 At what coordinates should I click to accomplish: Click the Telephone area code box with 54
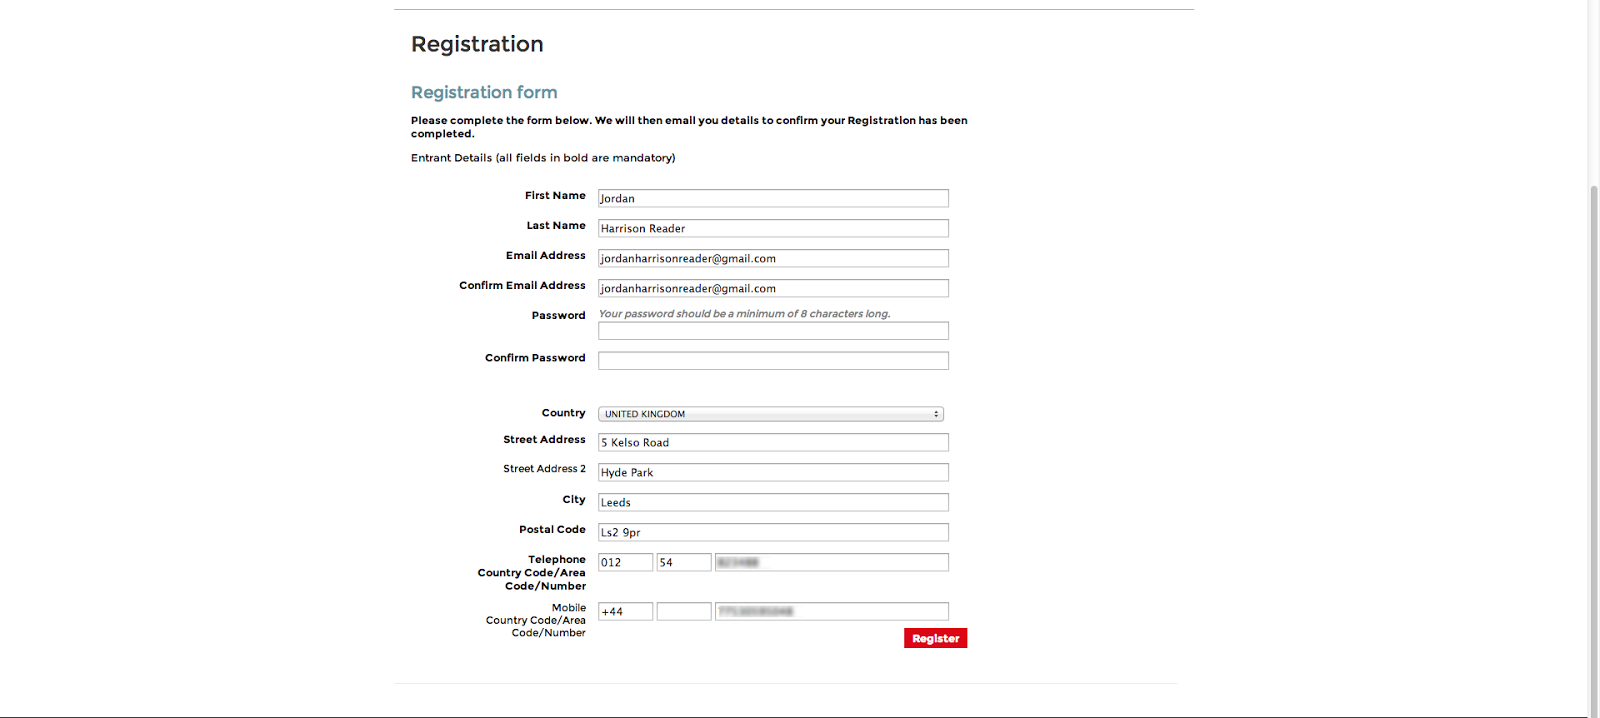pos(684,562)
